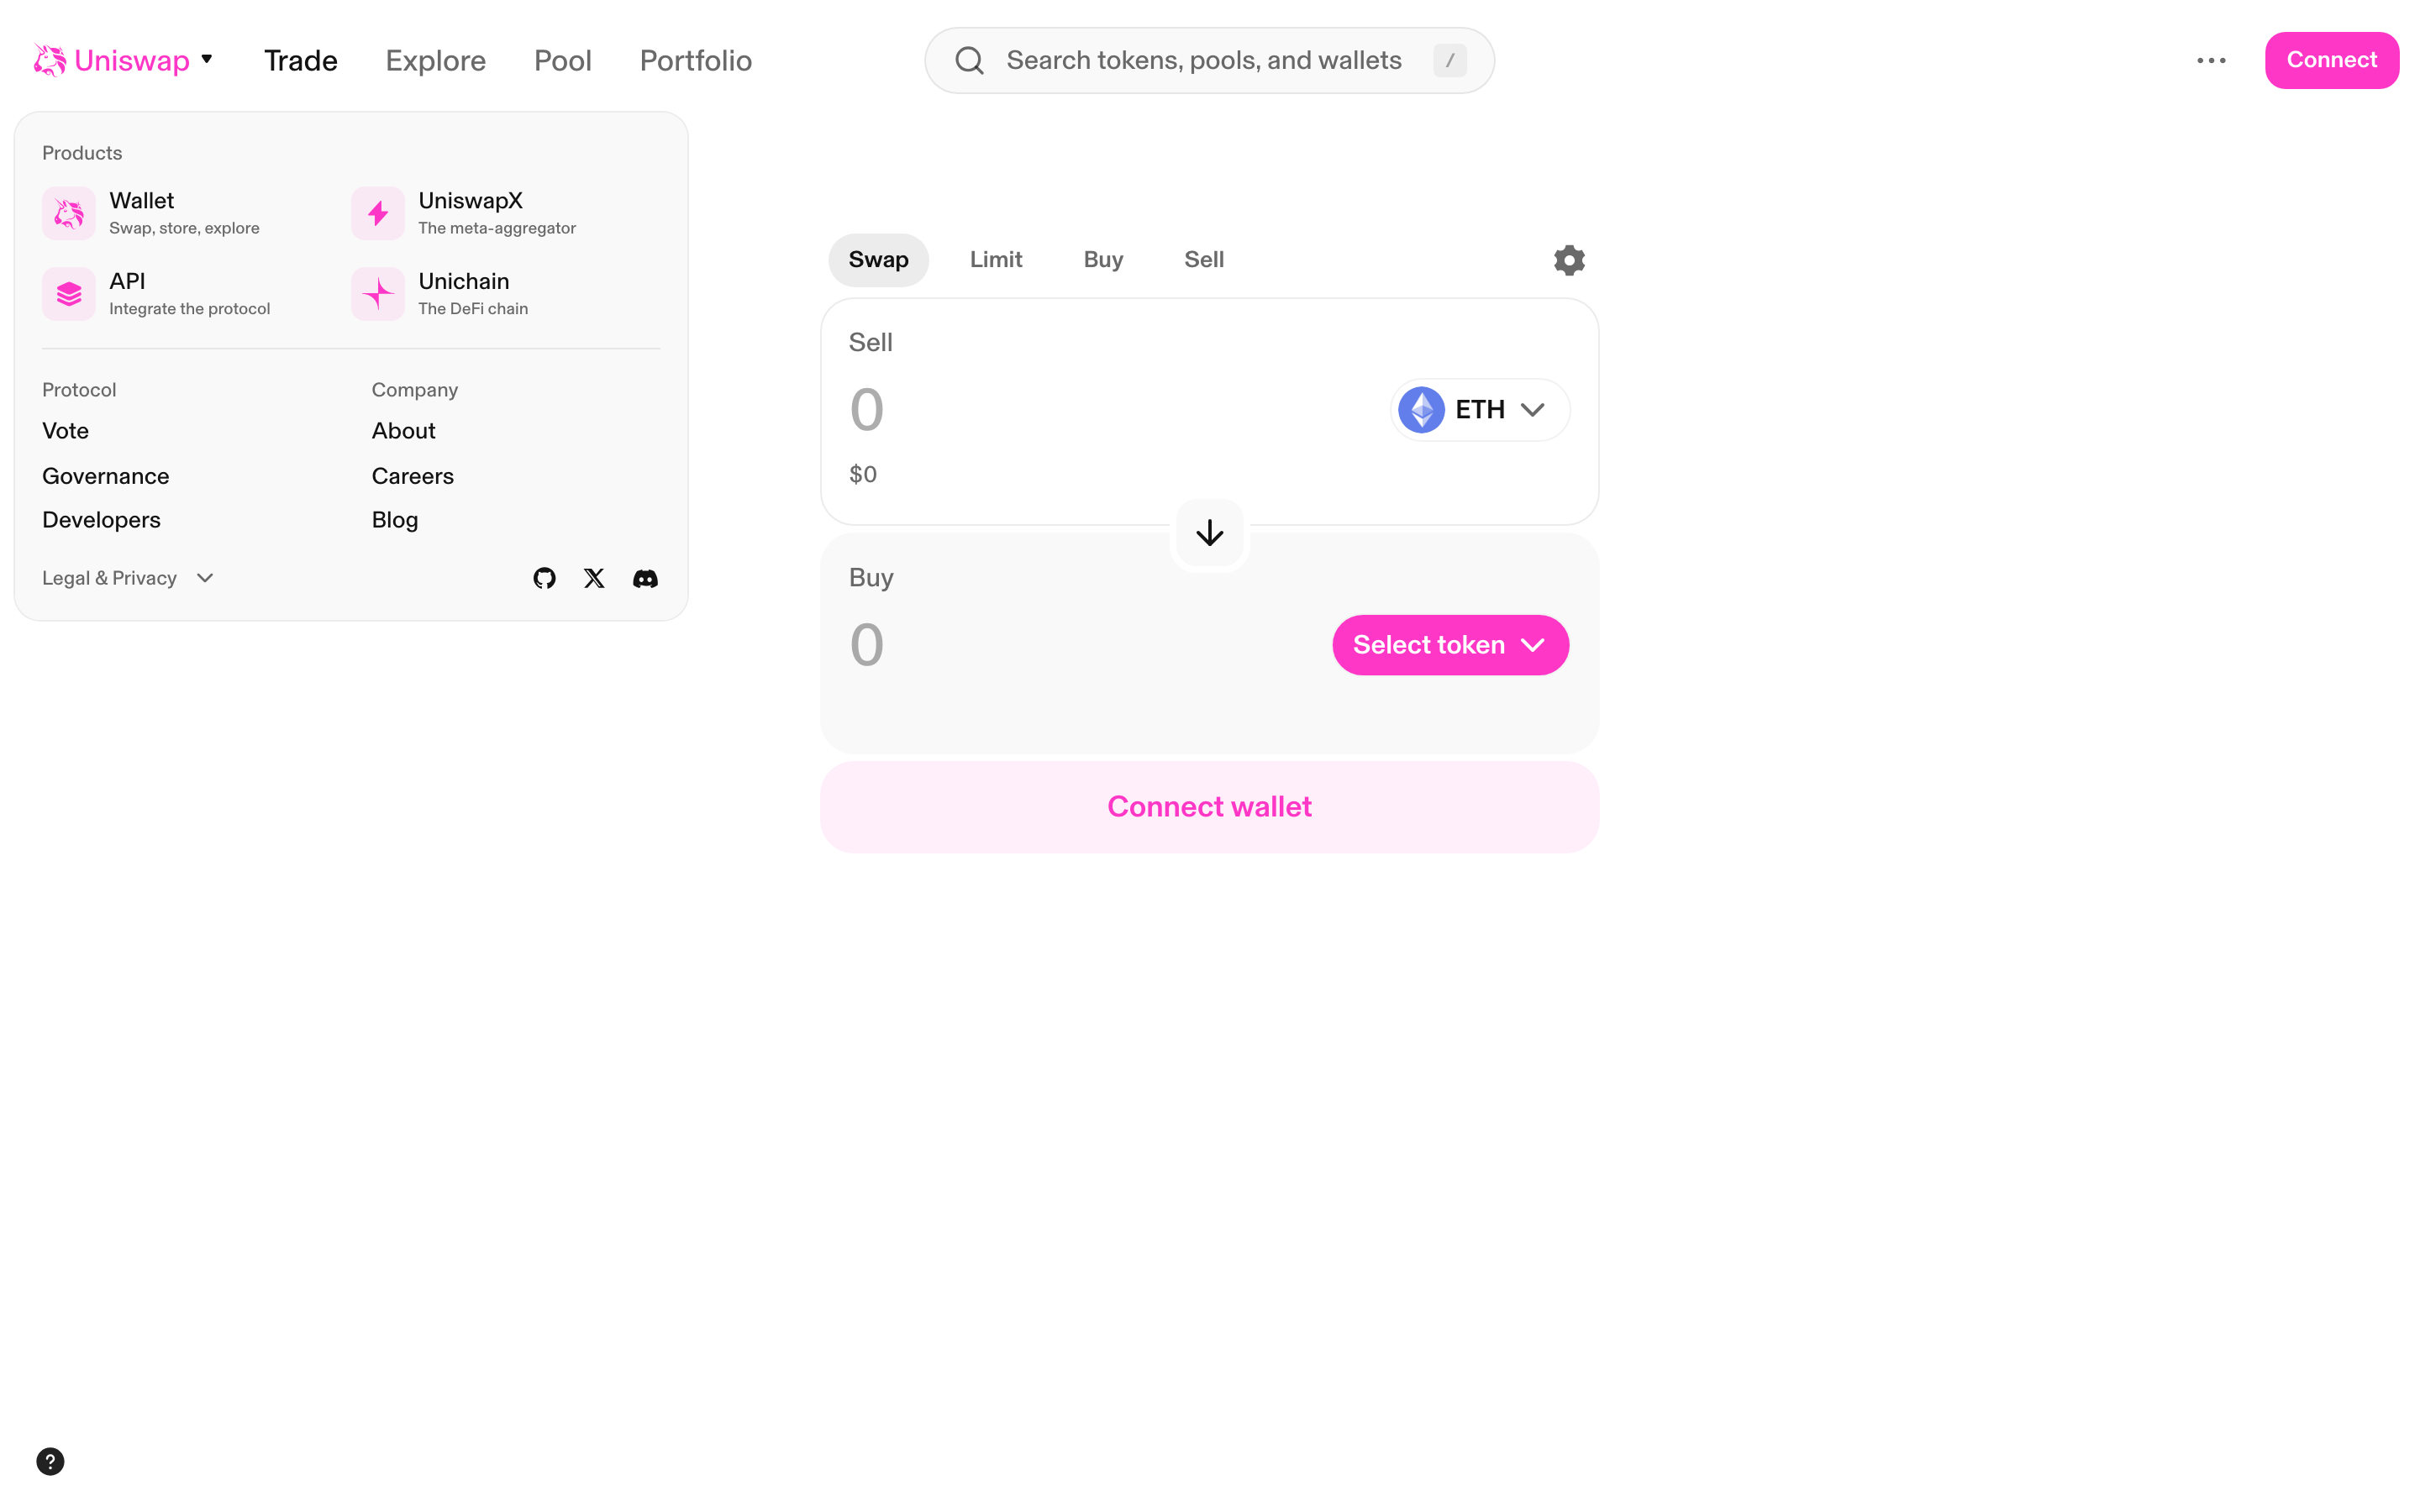Open Uniswap's GitHub page
The width and height of the screenshot is (2420, 1512).
pyautogui.click(x=544, y=578)
